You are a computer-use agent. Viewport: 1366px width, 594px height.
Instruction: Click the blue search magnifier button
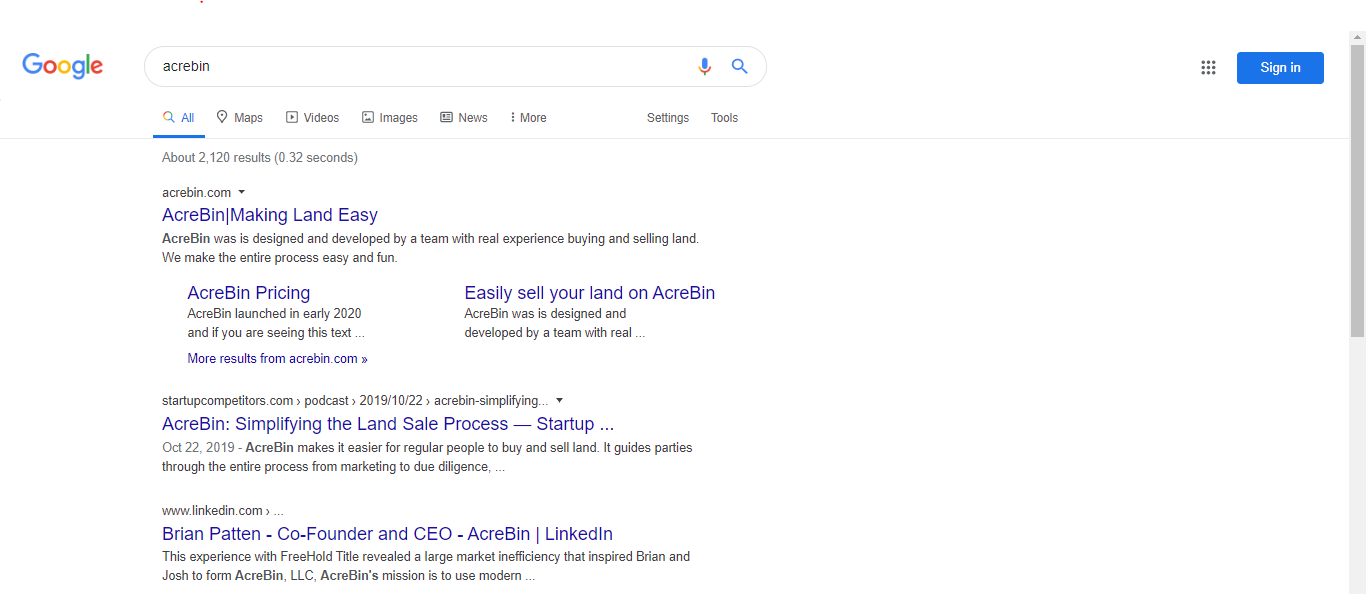point(740,66)
